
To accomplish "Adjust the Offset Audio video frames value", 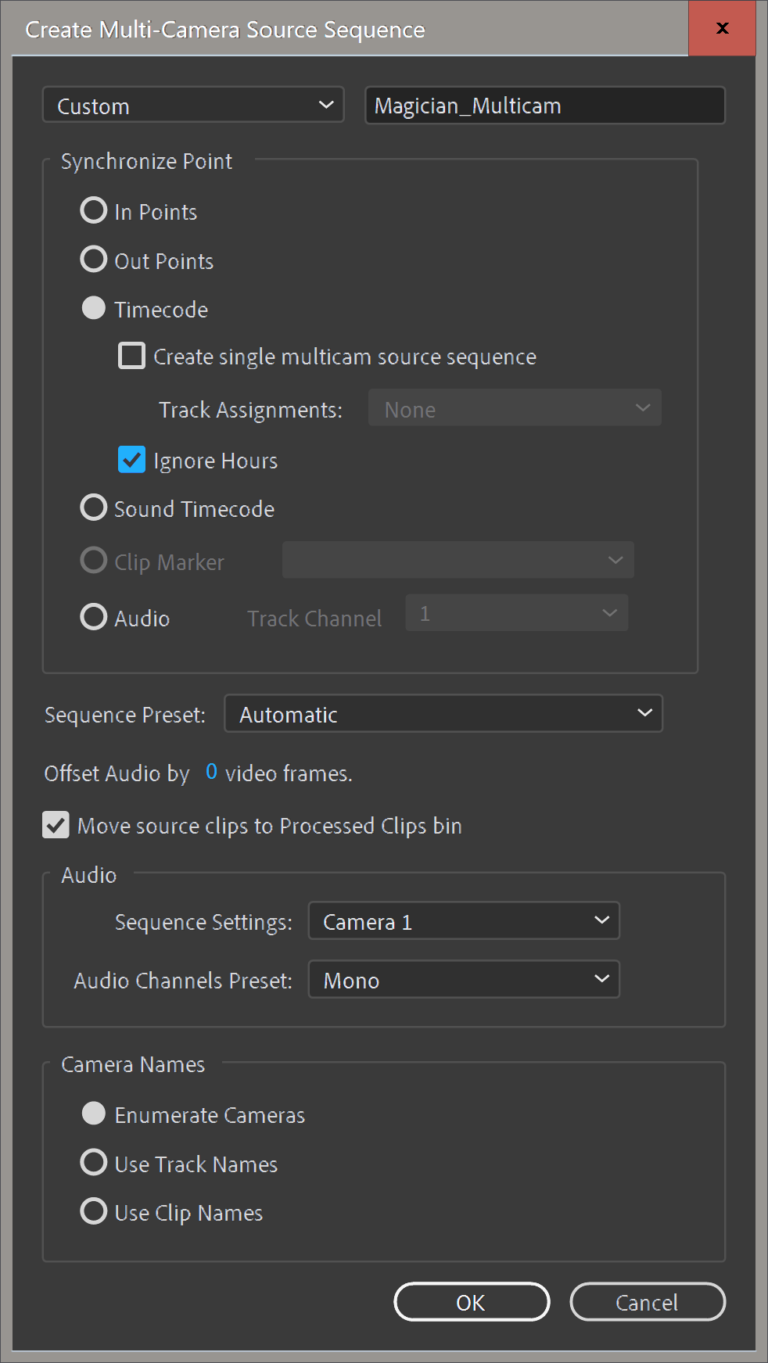I will coord(210,772).
